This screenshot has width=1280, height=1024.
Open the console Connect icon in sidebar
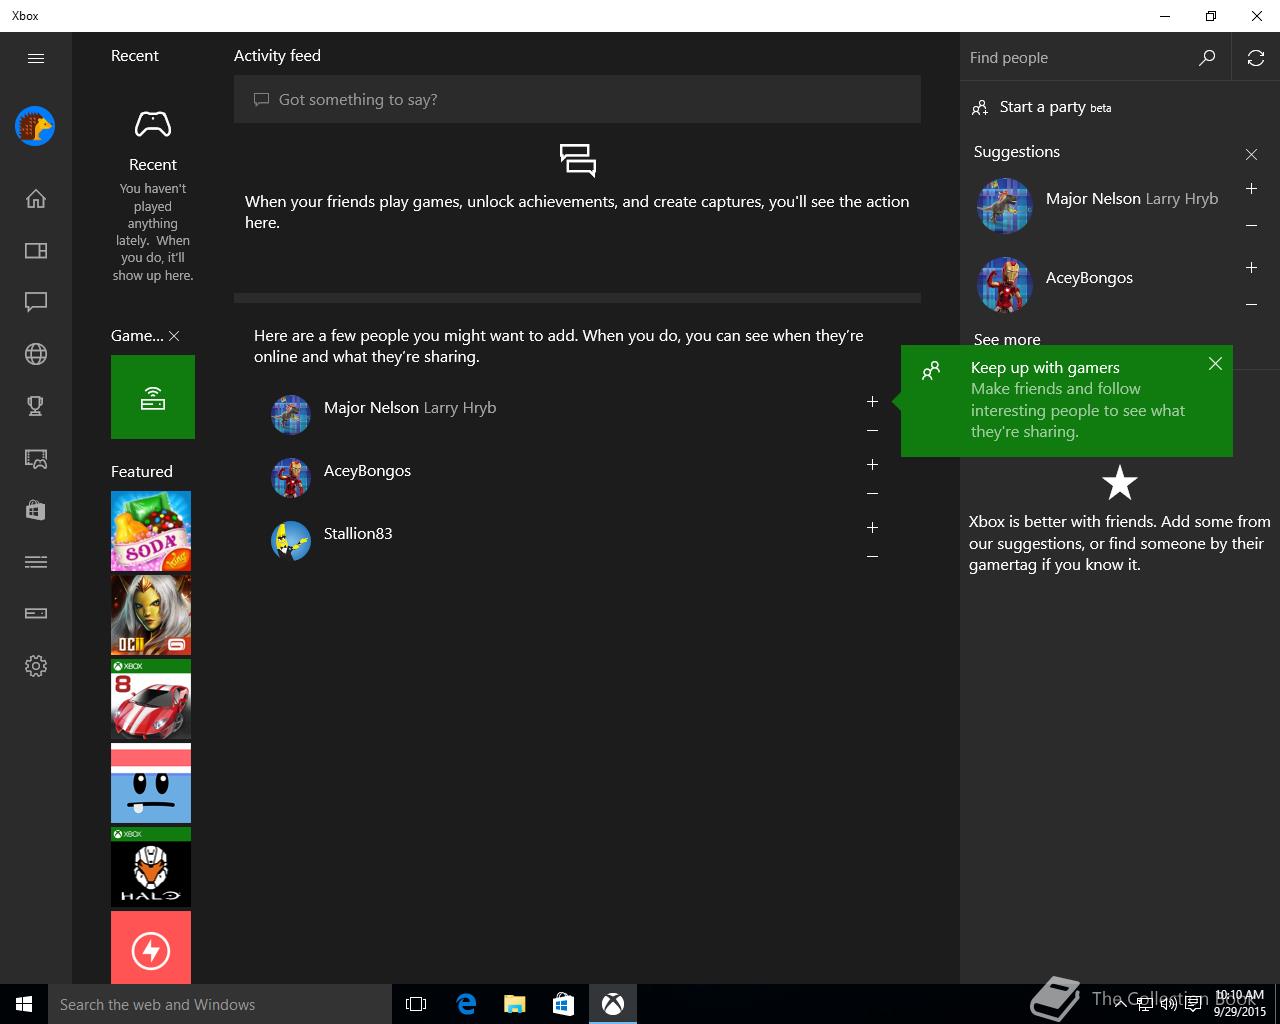[36, 613]
